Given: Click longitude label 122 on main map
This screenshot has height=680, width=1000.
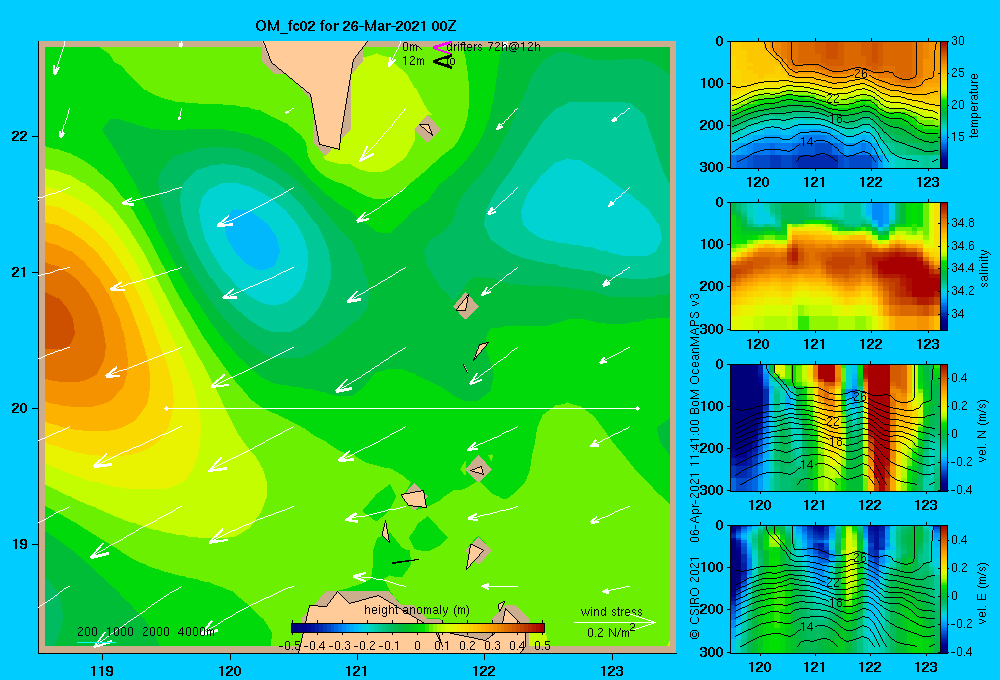Looking at the screenshot, I should (x=484, y=670).
